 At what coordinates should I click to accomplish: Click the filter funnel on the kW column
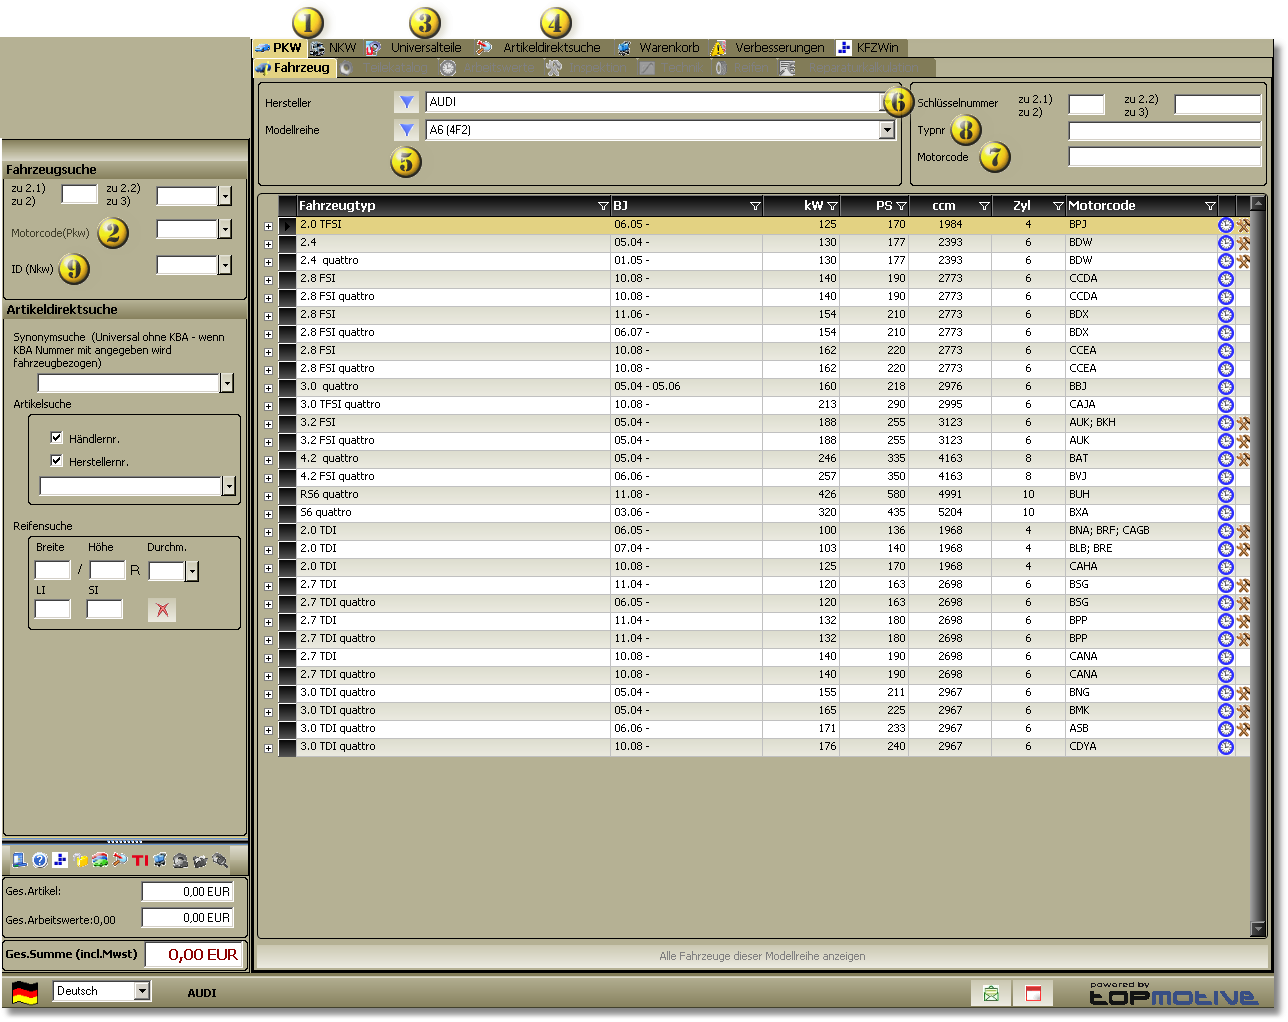point(832,206)
